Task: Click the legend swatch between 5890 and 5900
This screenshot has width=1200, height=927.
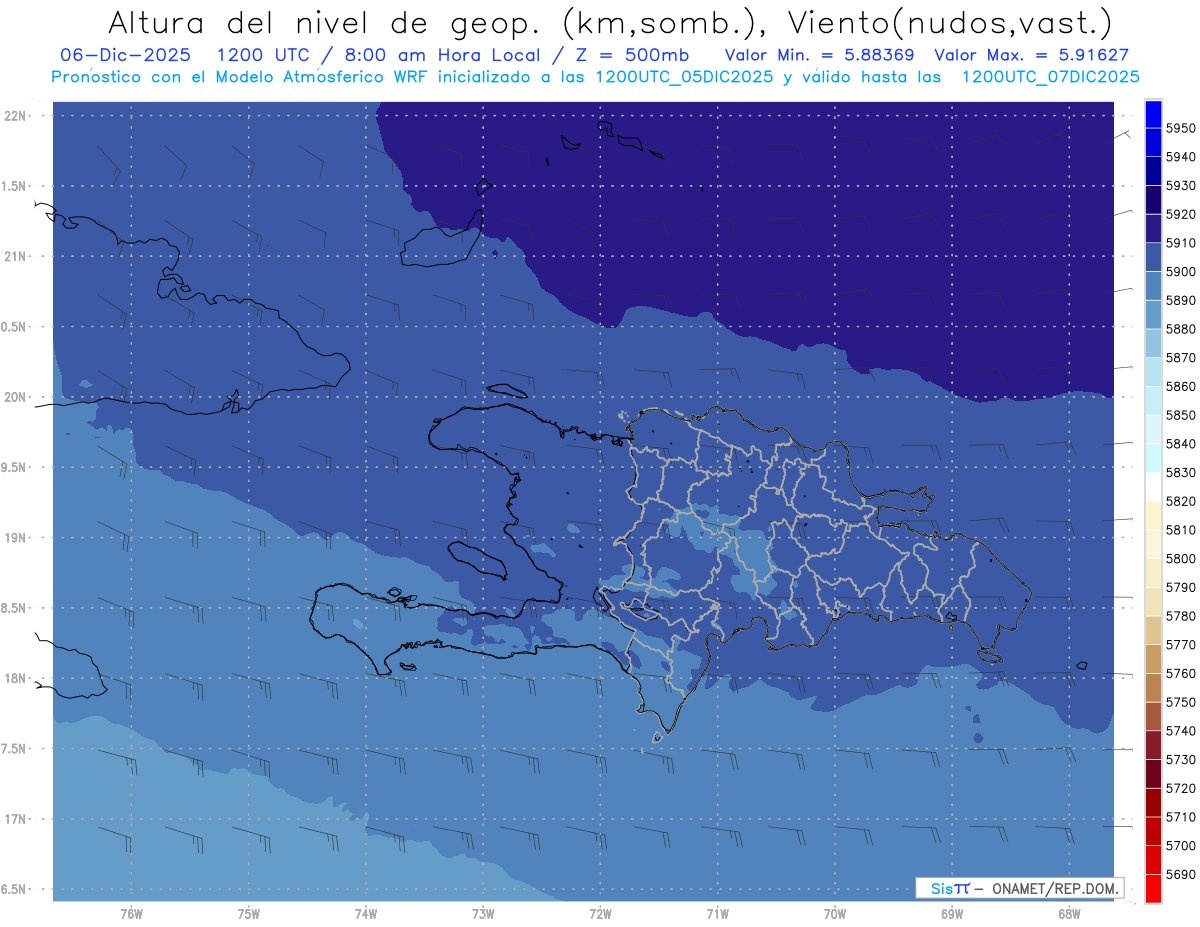Action: tap(1153, 286)
